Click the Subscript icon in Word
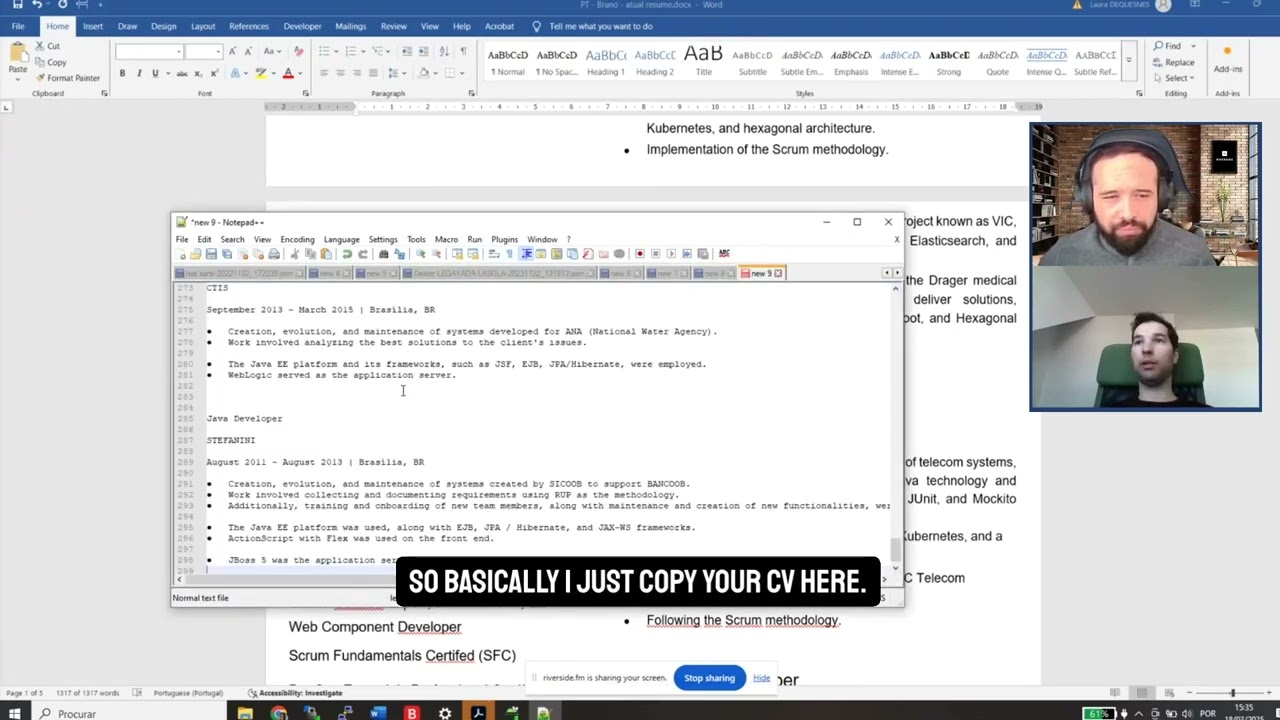 tap(199, 73)
